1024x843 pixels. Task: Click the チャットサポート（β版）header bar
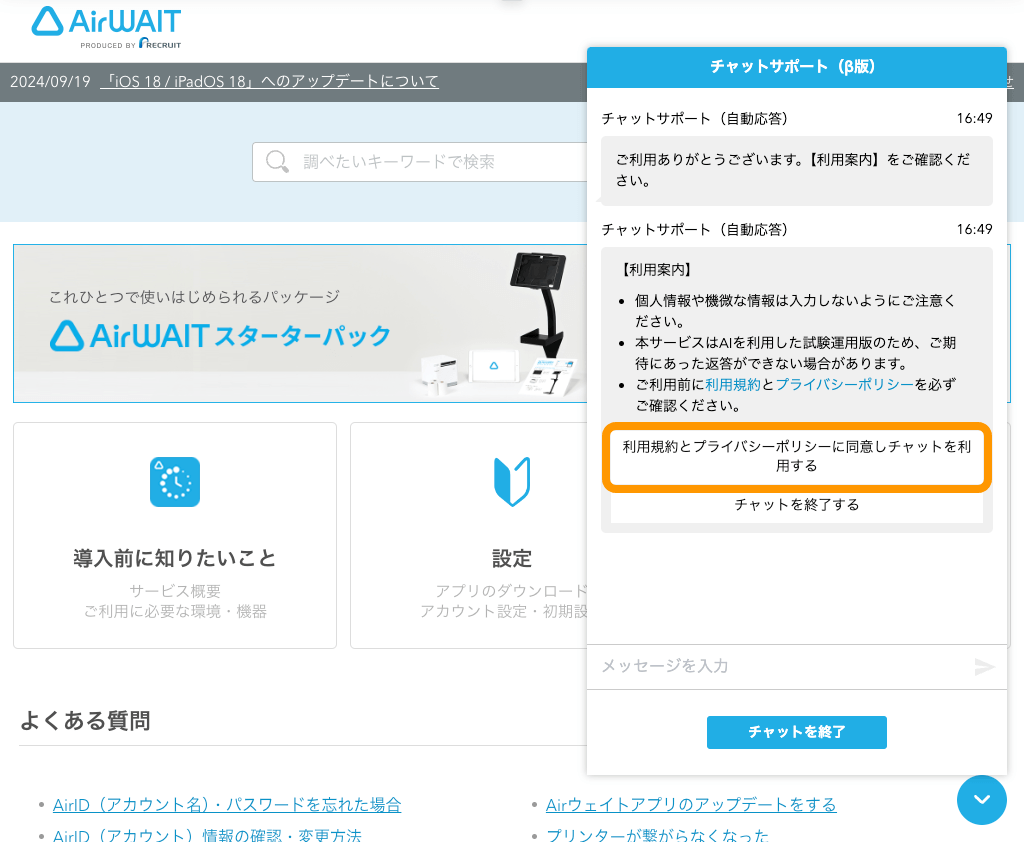click(797, 67)
